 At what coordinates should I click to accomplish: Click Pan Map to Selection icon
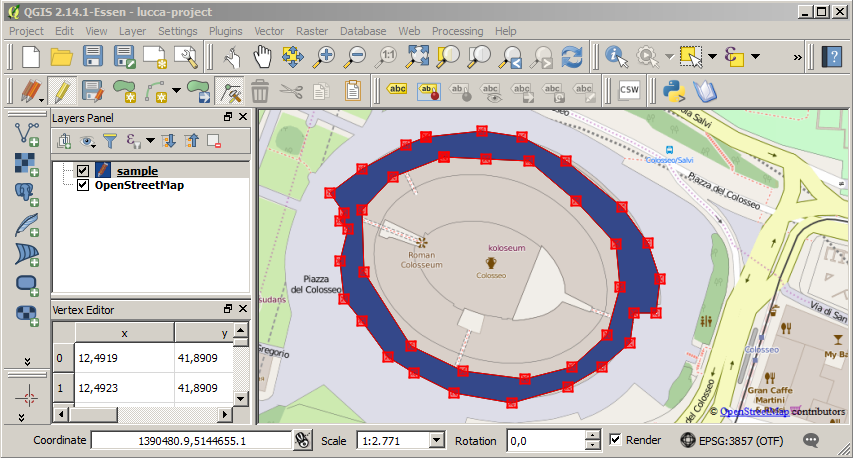click(293, 57)
